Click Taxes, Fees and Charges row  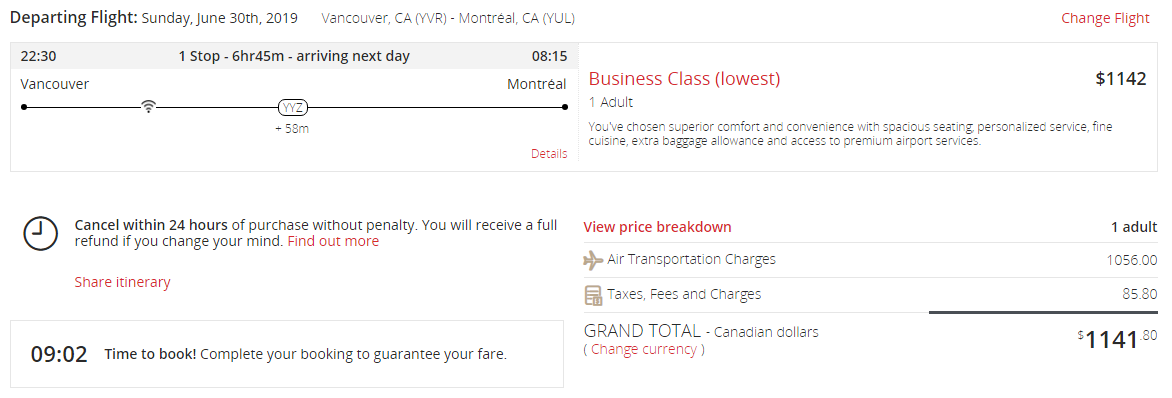click(x=870, y=295)
